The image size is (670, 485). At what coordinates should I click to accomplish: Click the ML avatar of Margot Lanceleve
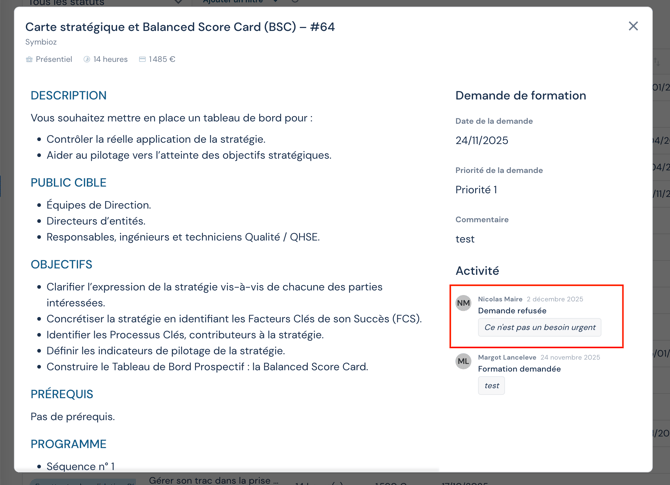464,361
